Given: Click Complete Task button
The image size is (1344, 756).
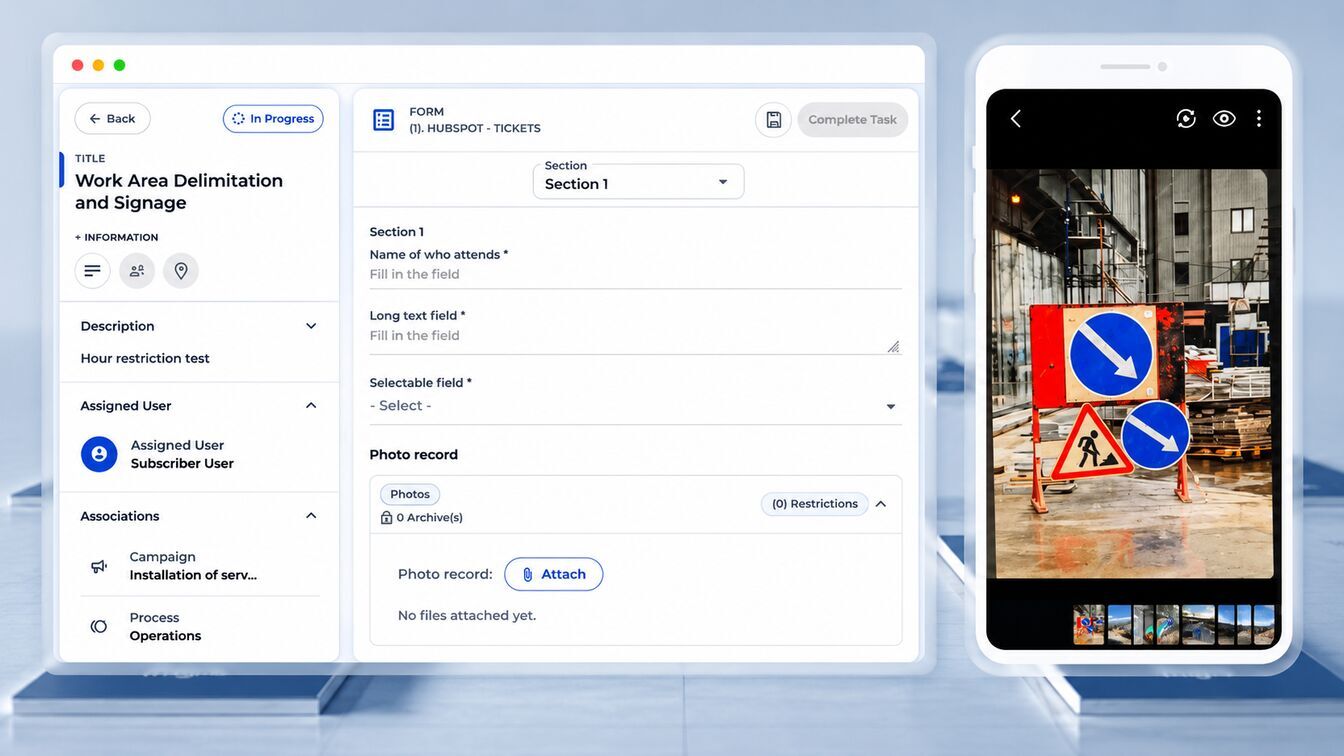Looking at the screenshot, I should point(853,120).
